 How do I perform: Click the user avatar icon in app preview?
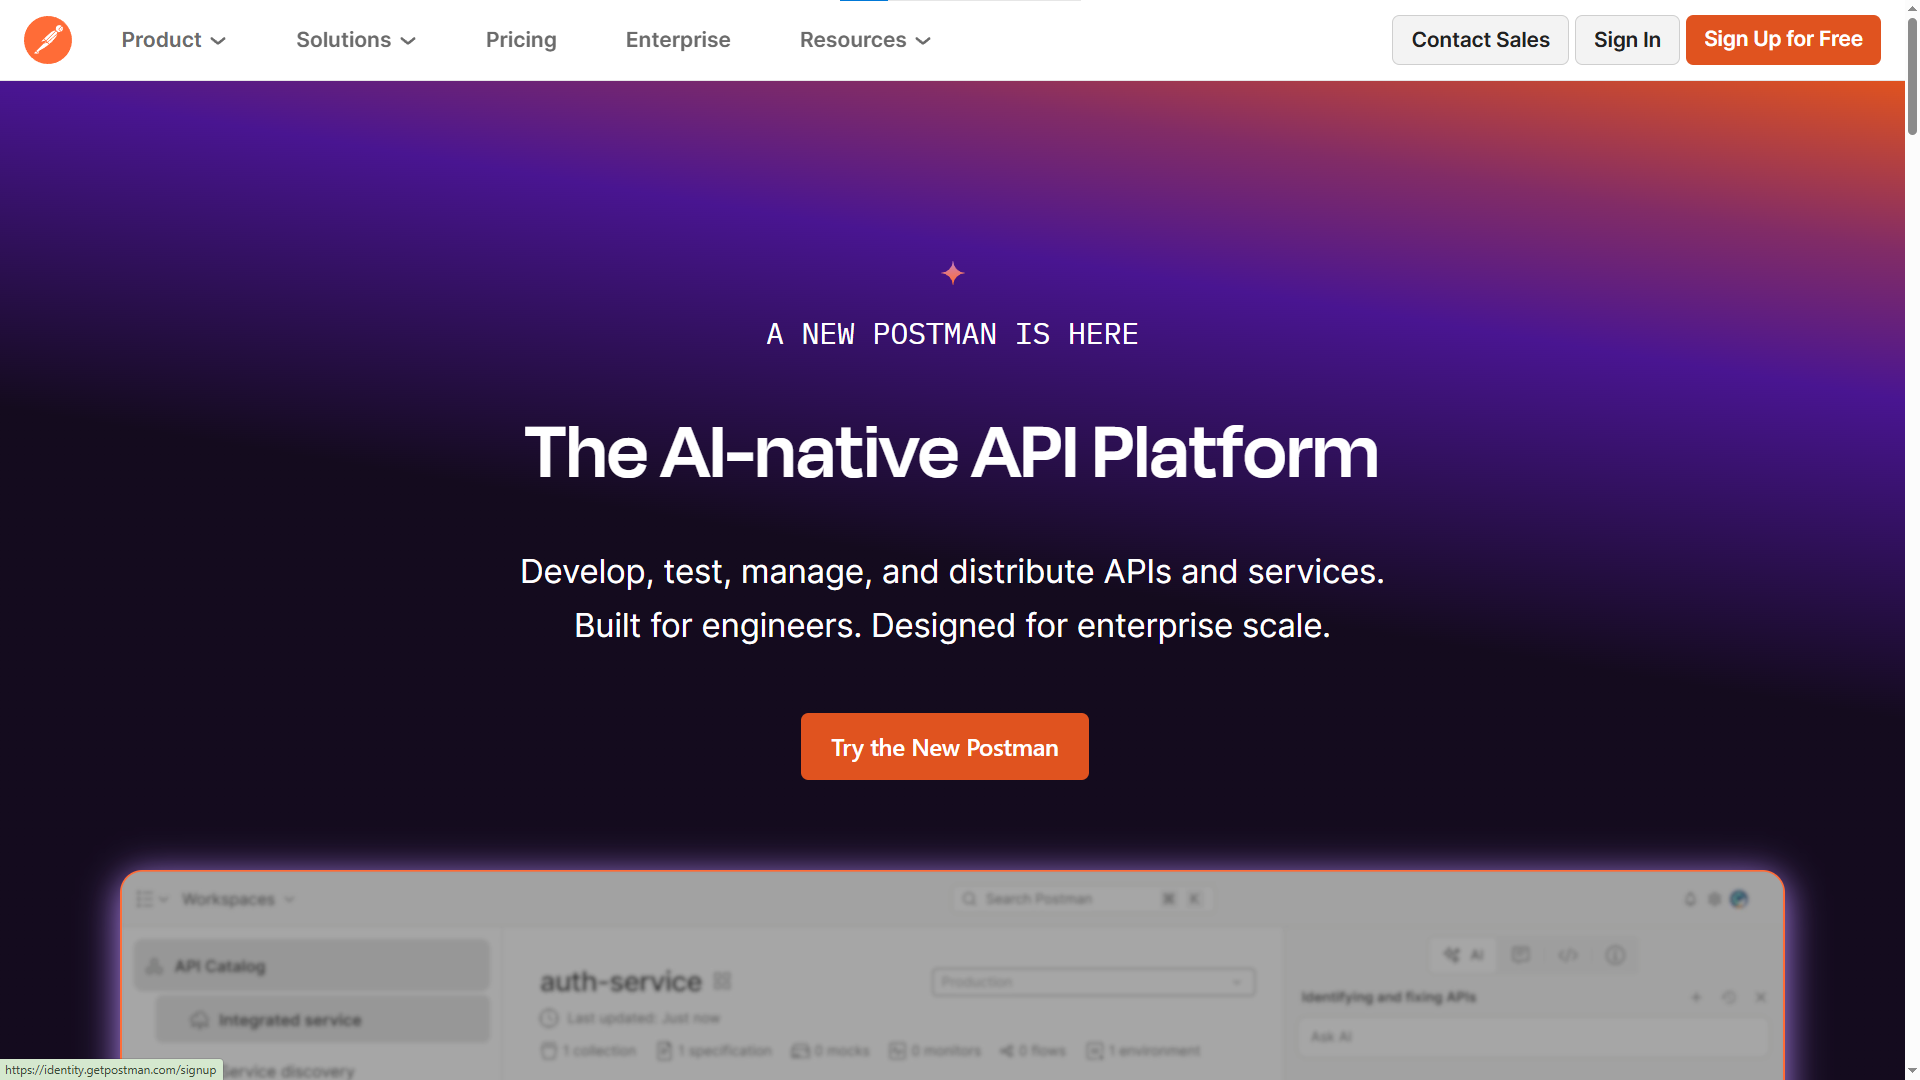(x=1739, y=899)
